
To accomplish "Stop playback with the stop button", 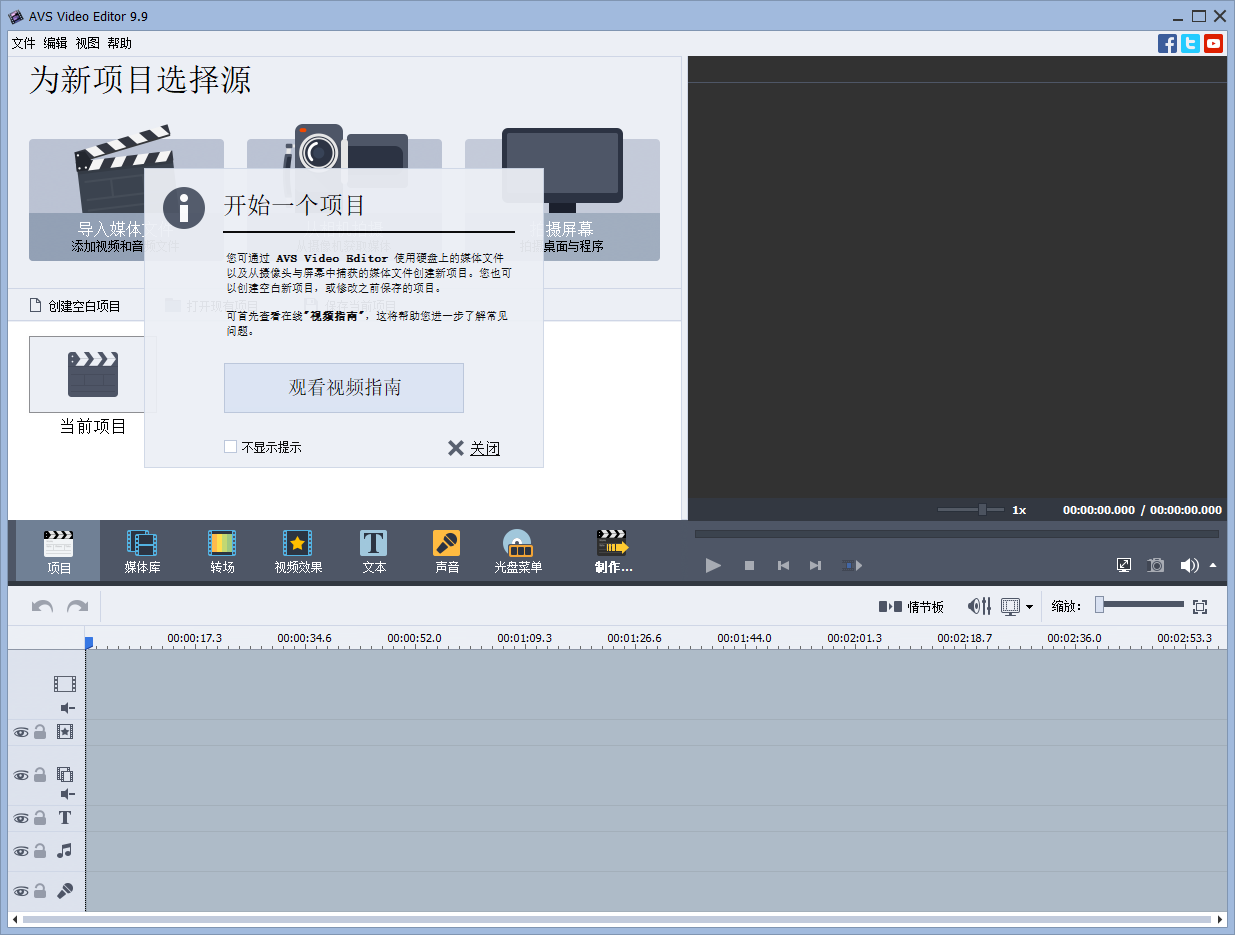I will 749,565.
